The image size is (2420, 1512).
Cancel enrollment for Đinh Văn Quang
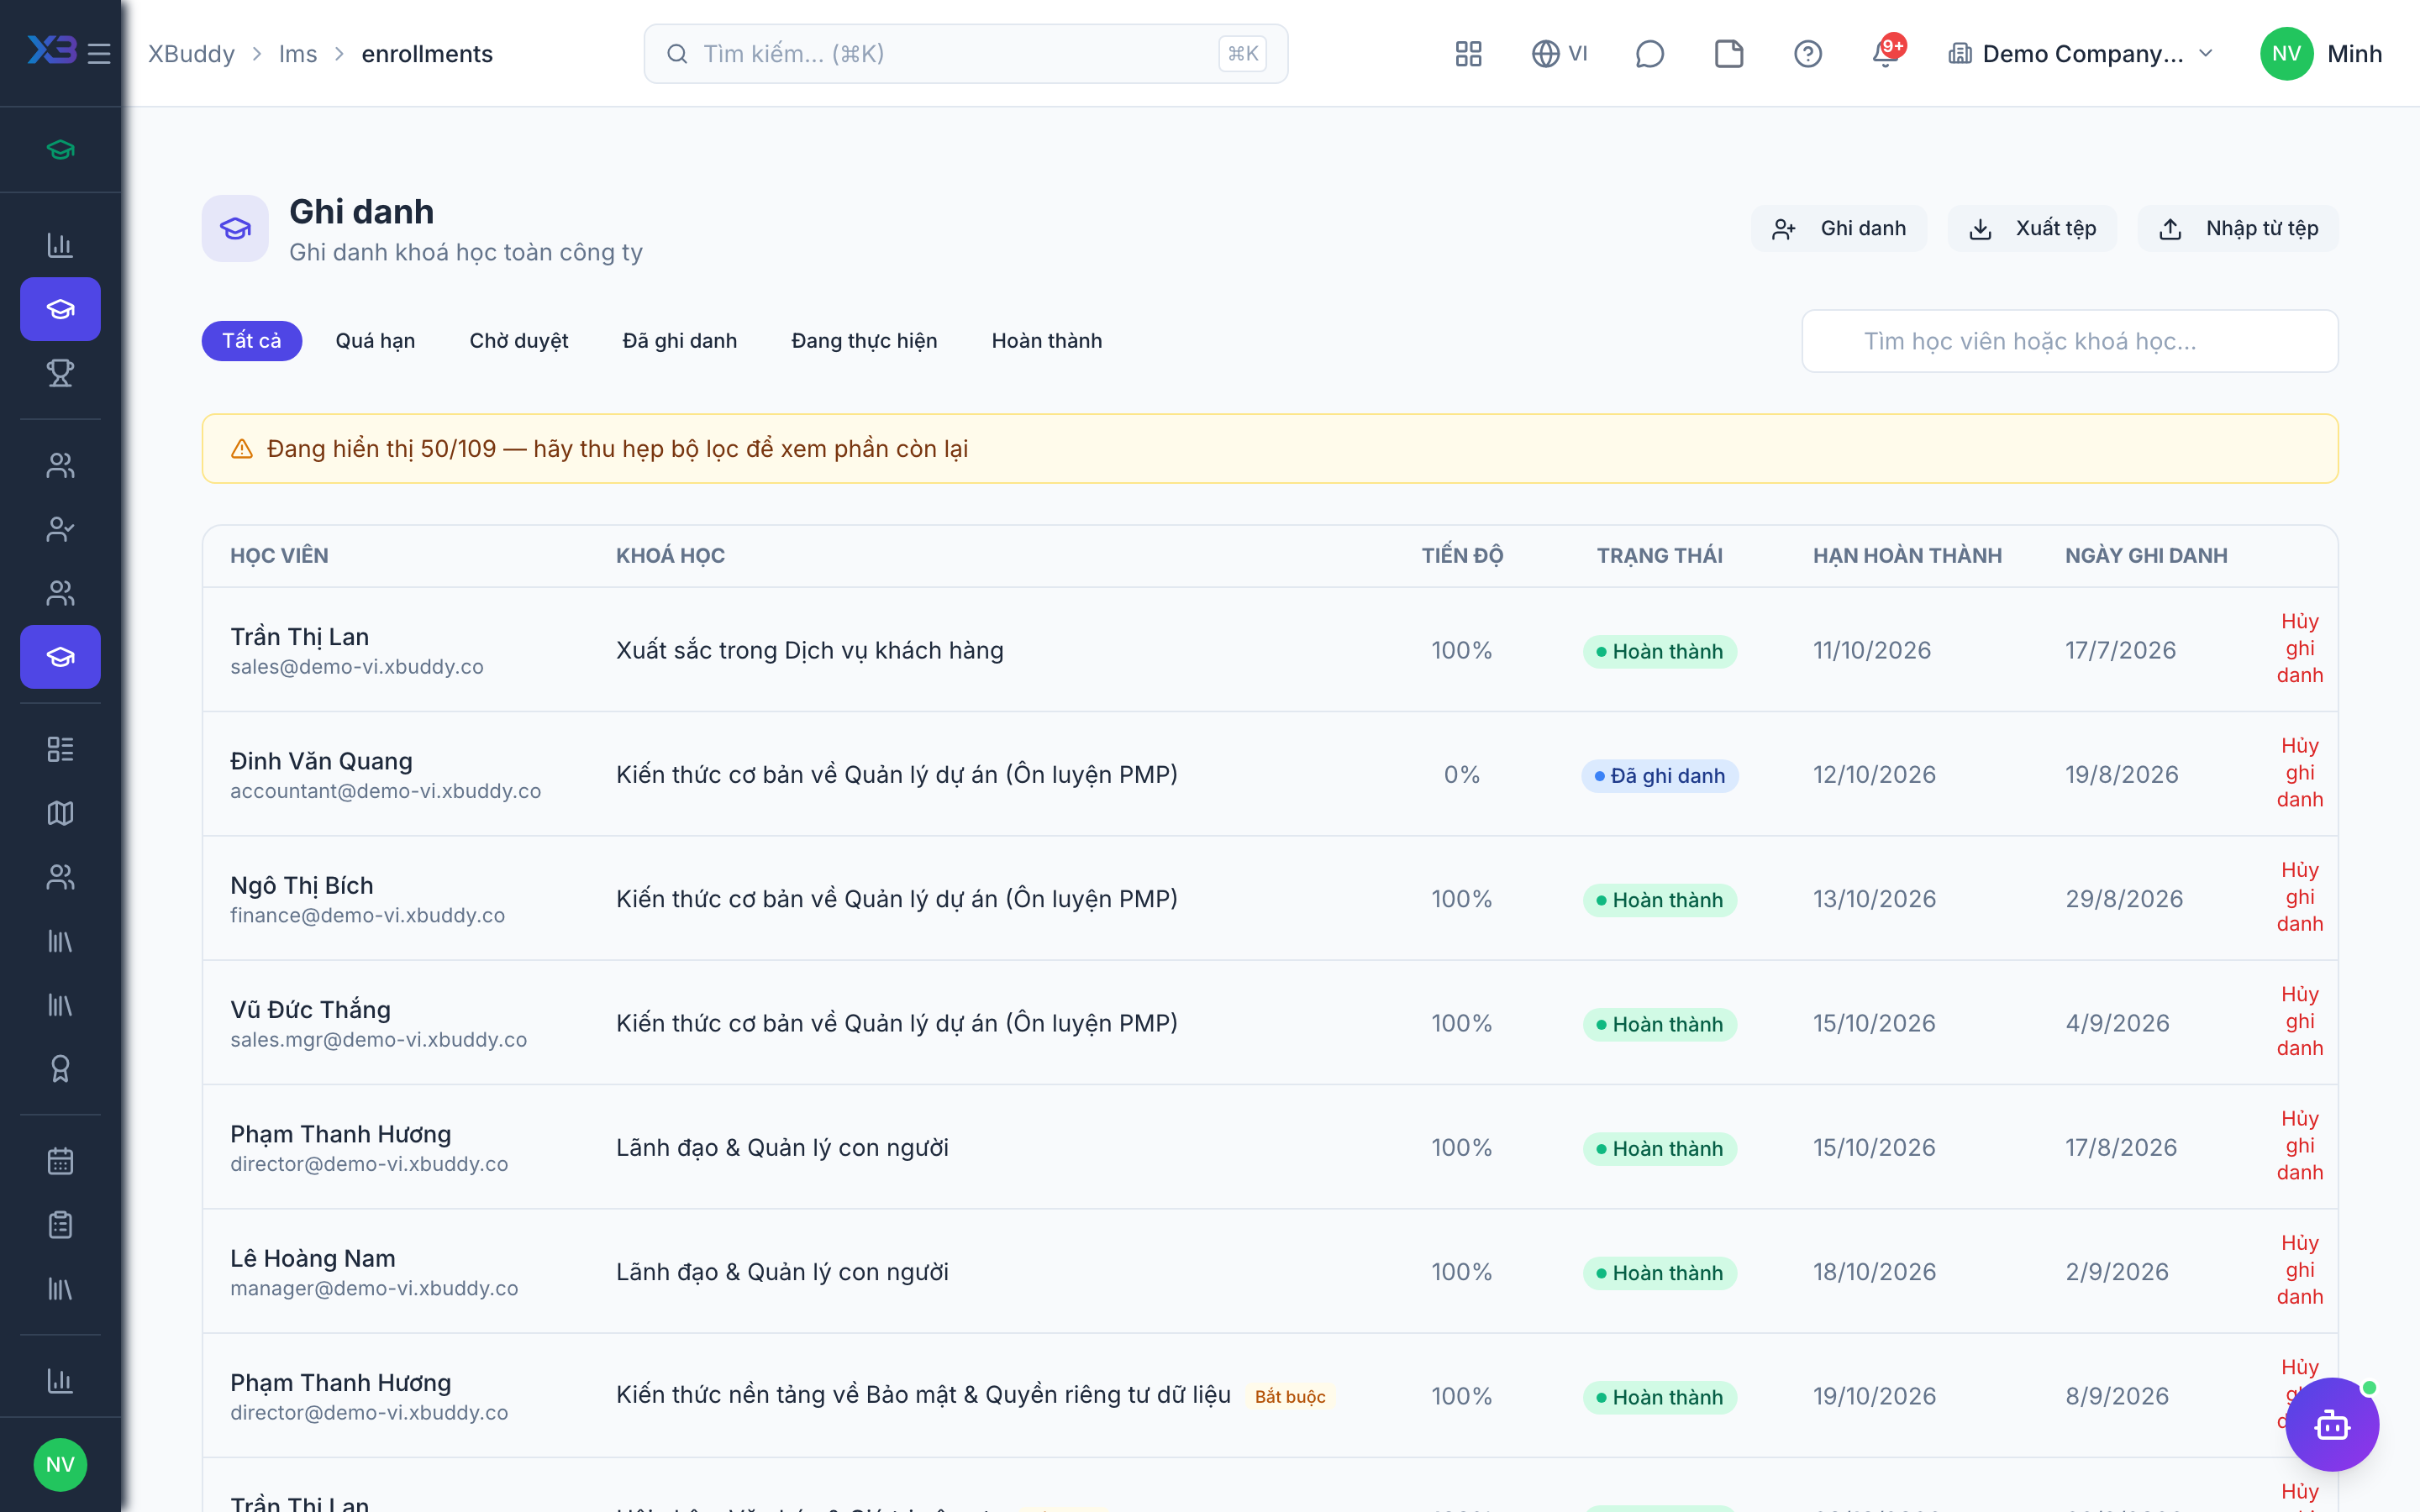pos(2300,773)
